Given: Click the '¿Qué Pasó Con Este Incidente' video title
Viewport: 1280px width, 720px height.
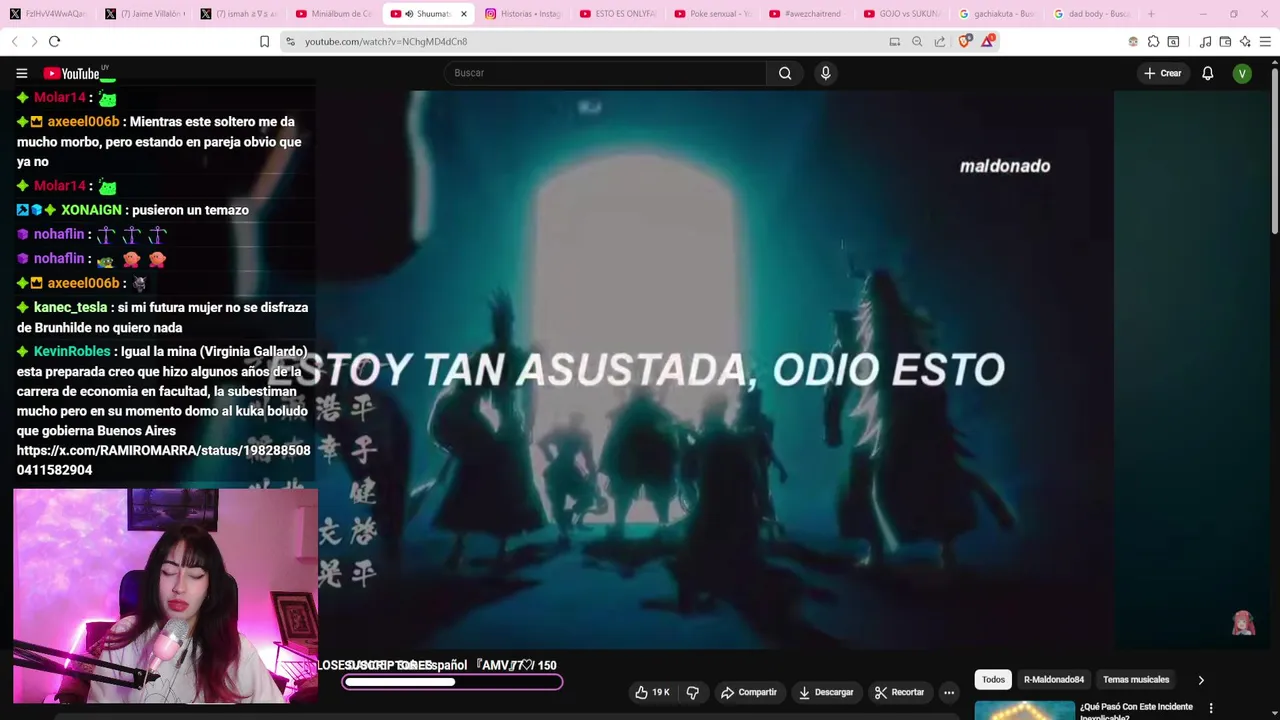Looking at the screenshot, I should [1136, 710].
